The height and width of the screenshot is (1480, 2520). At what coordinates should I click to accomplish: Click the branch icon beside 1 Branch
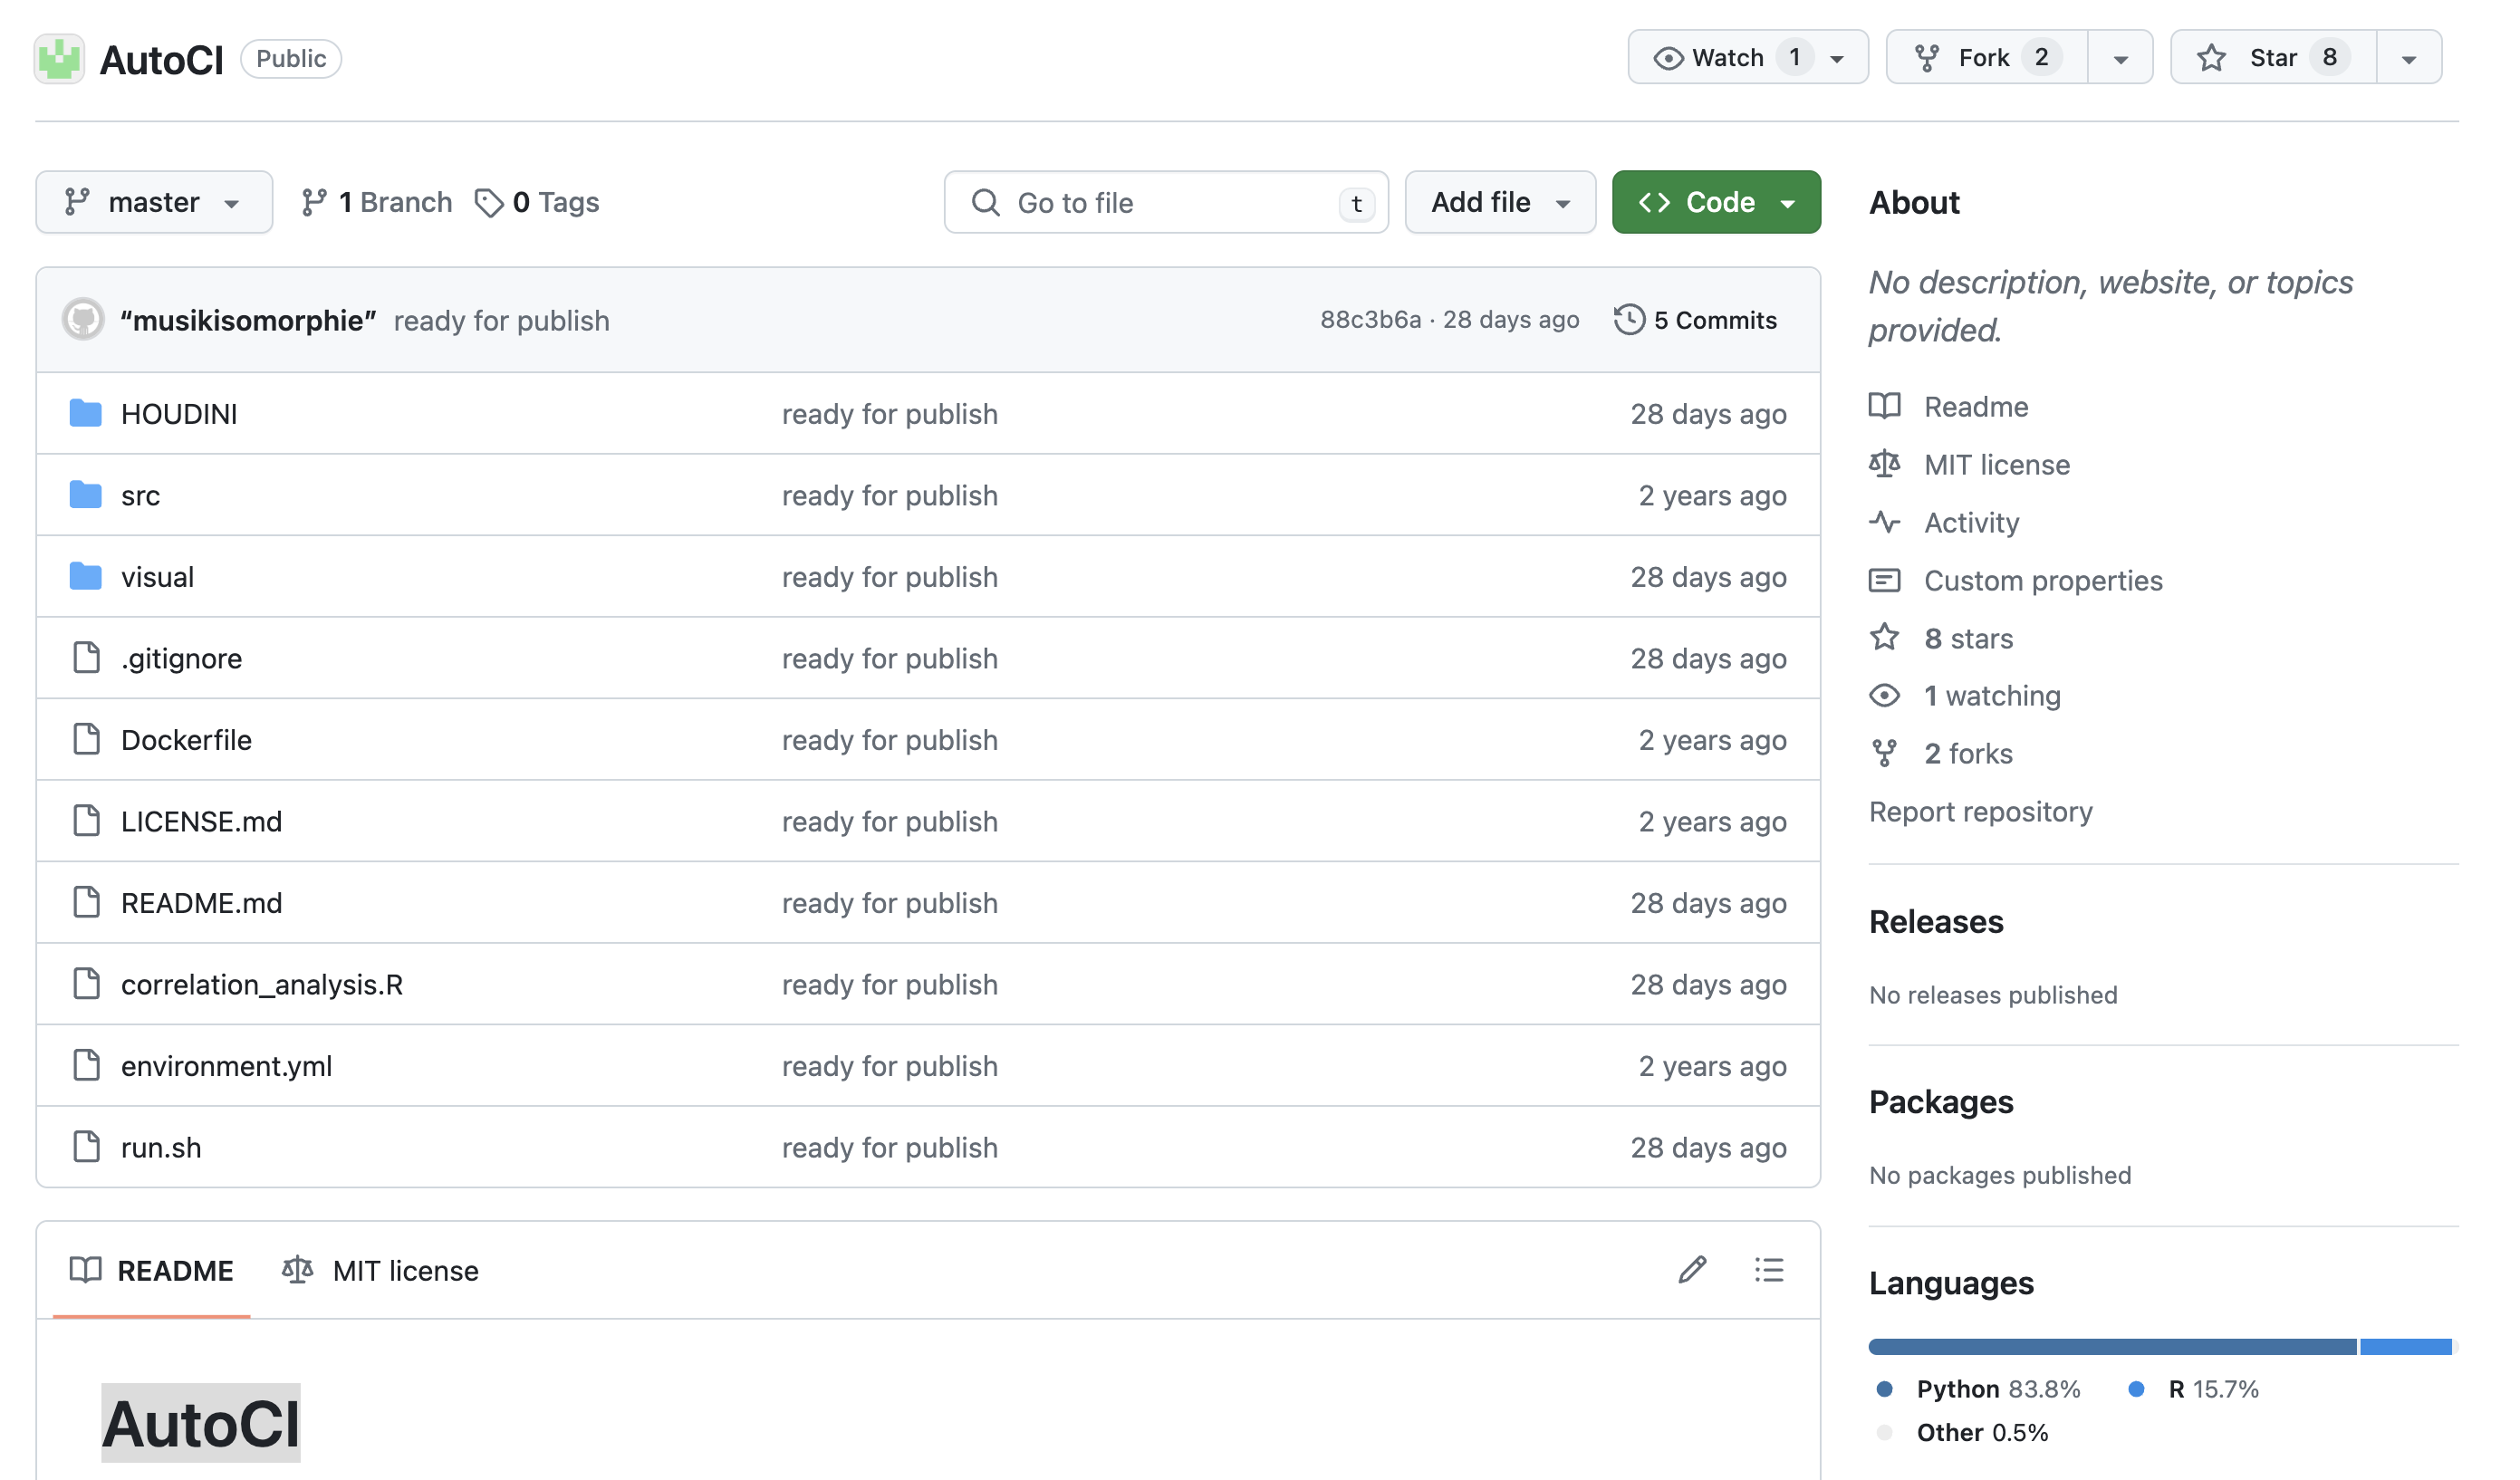pyautogui.click(x=314, y=202)
